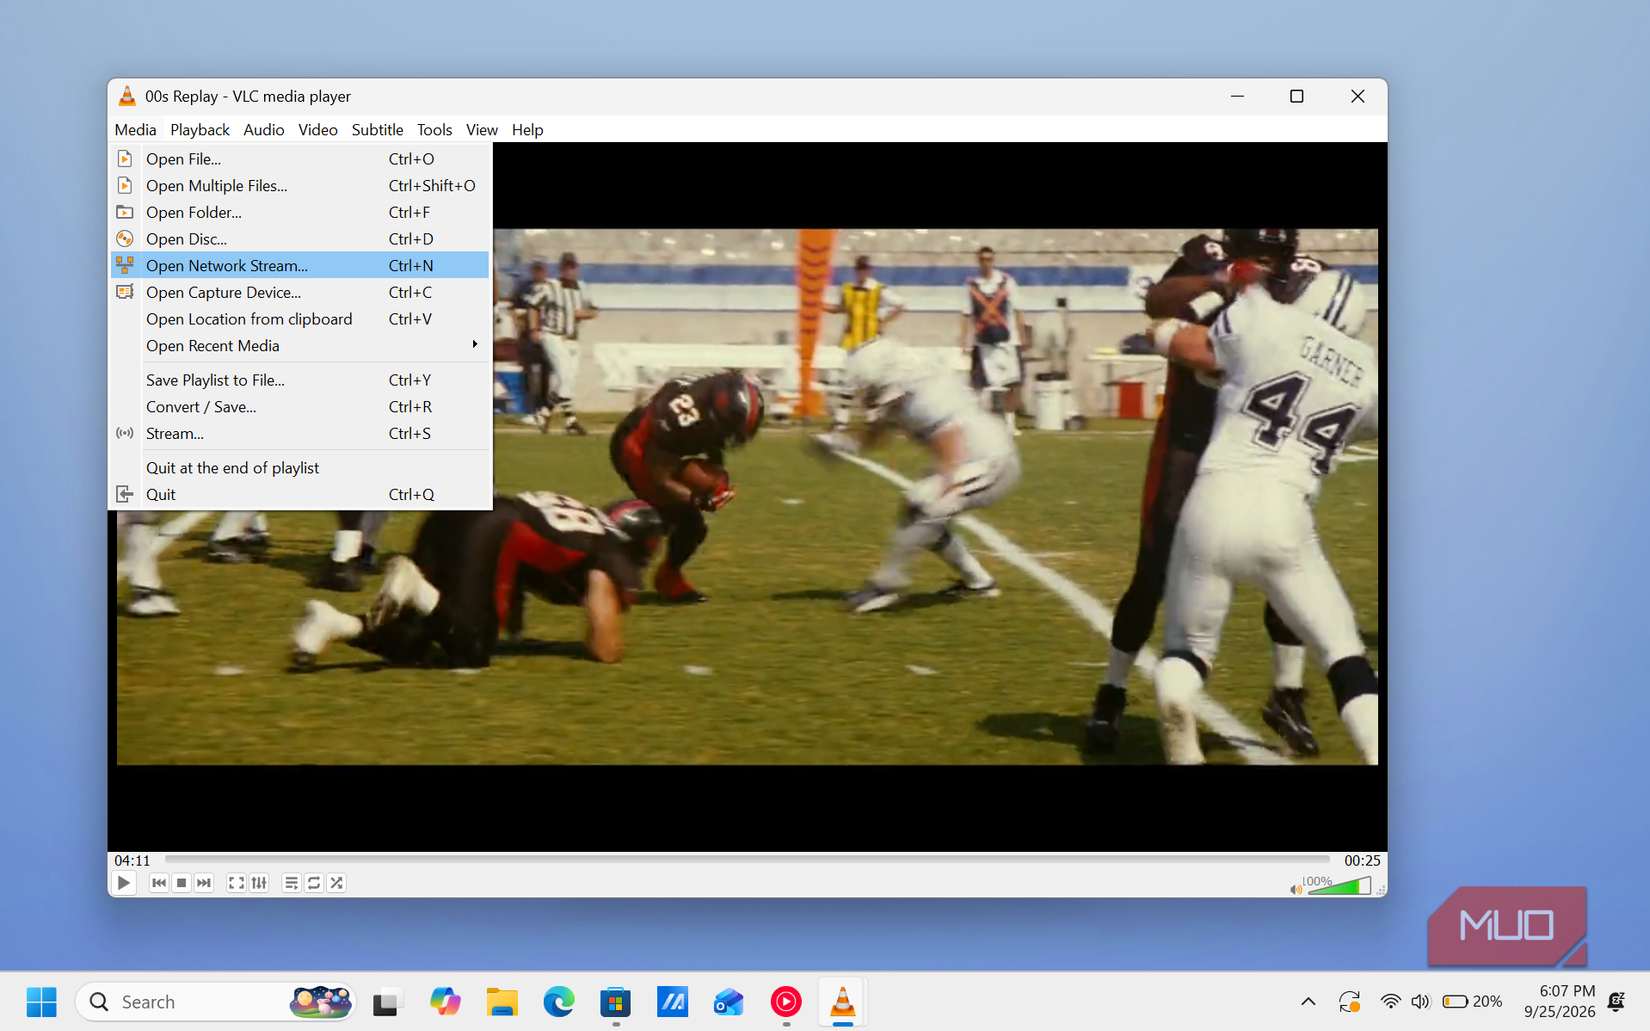Click the taskbar volume tray icon
Image resolution: width=1650 pixels, height=1031 pixels.
pos(1420,1001)
